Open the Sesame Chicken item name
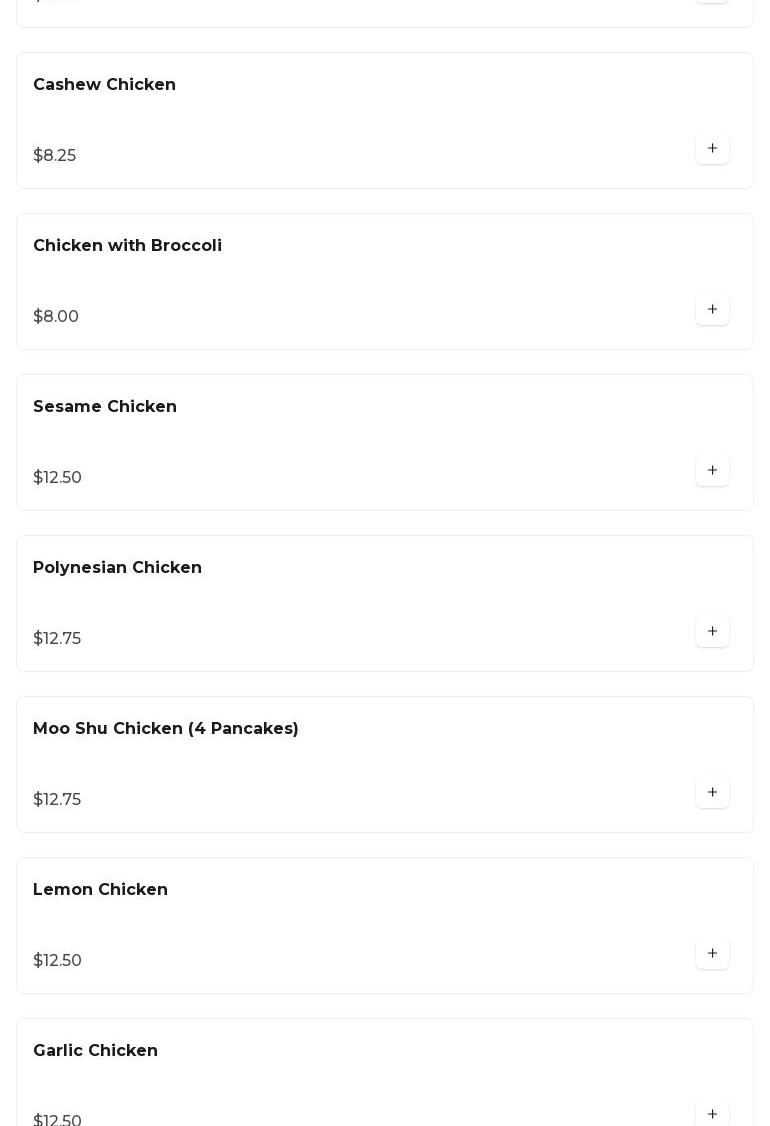 click(x=105, y=407)
